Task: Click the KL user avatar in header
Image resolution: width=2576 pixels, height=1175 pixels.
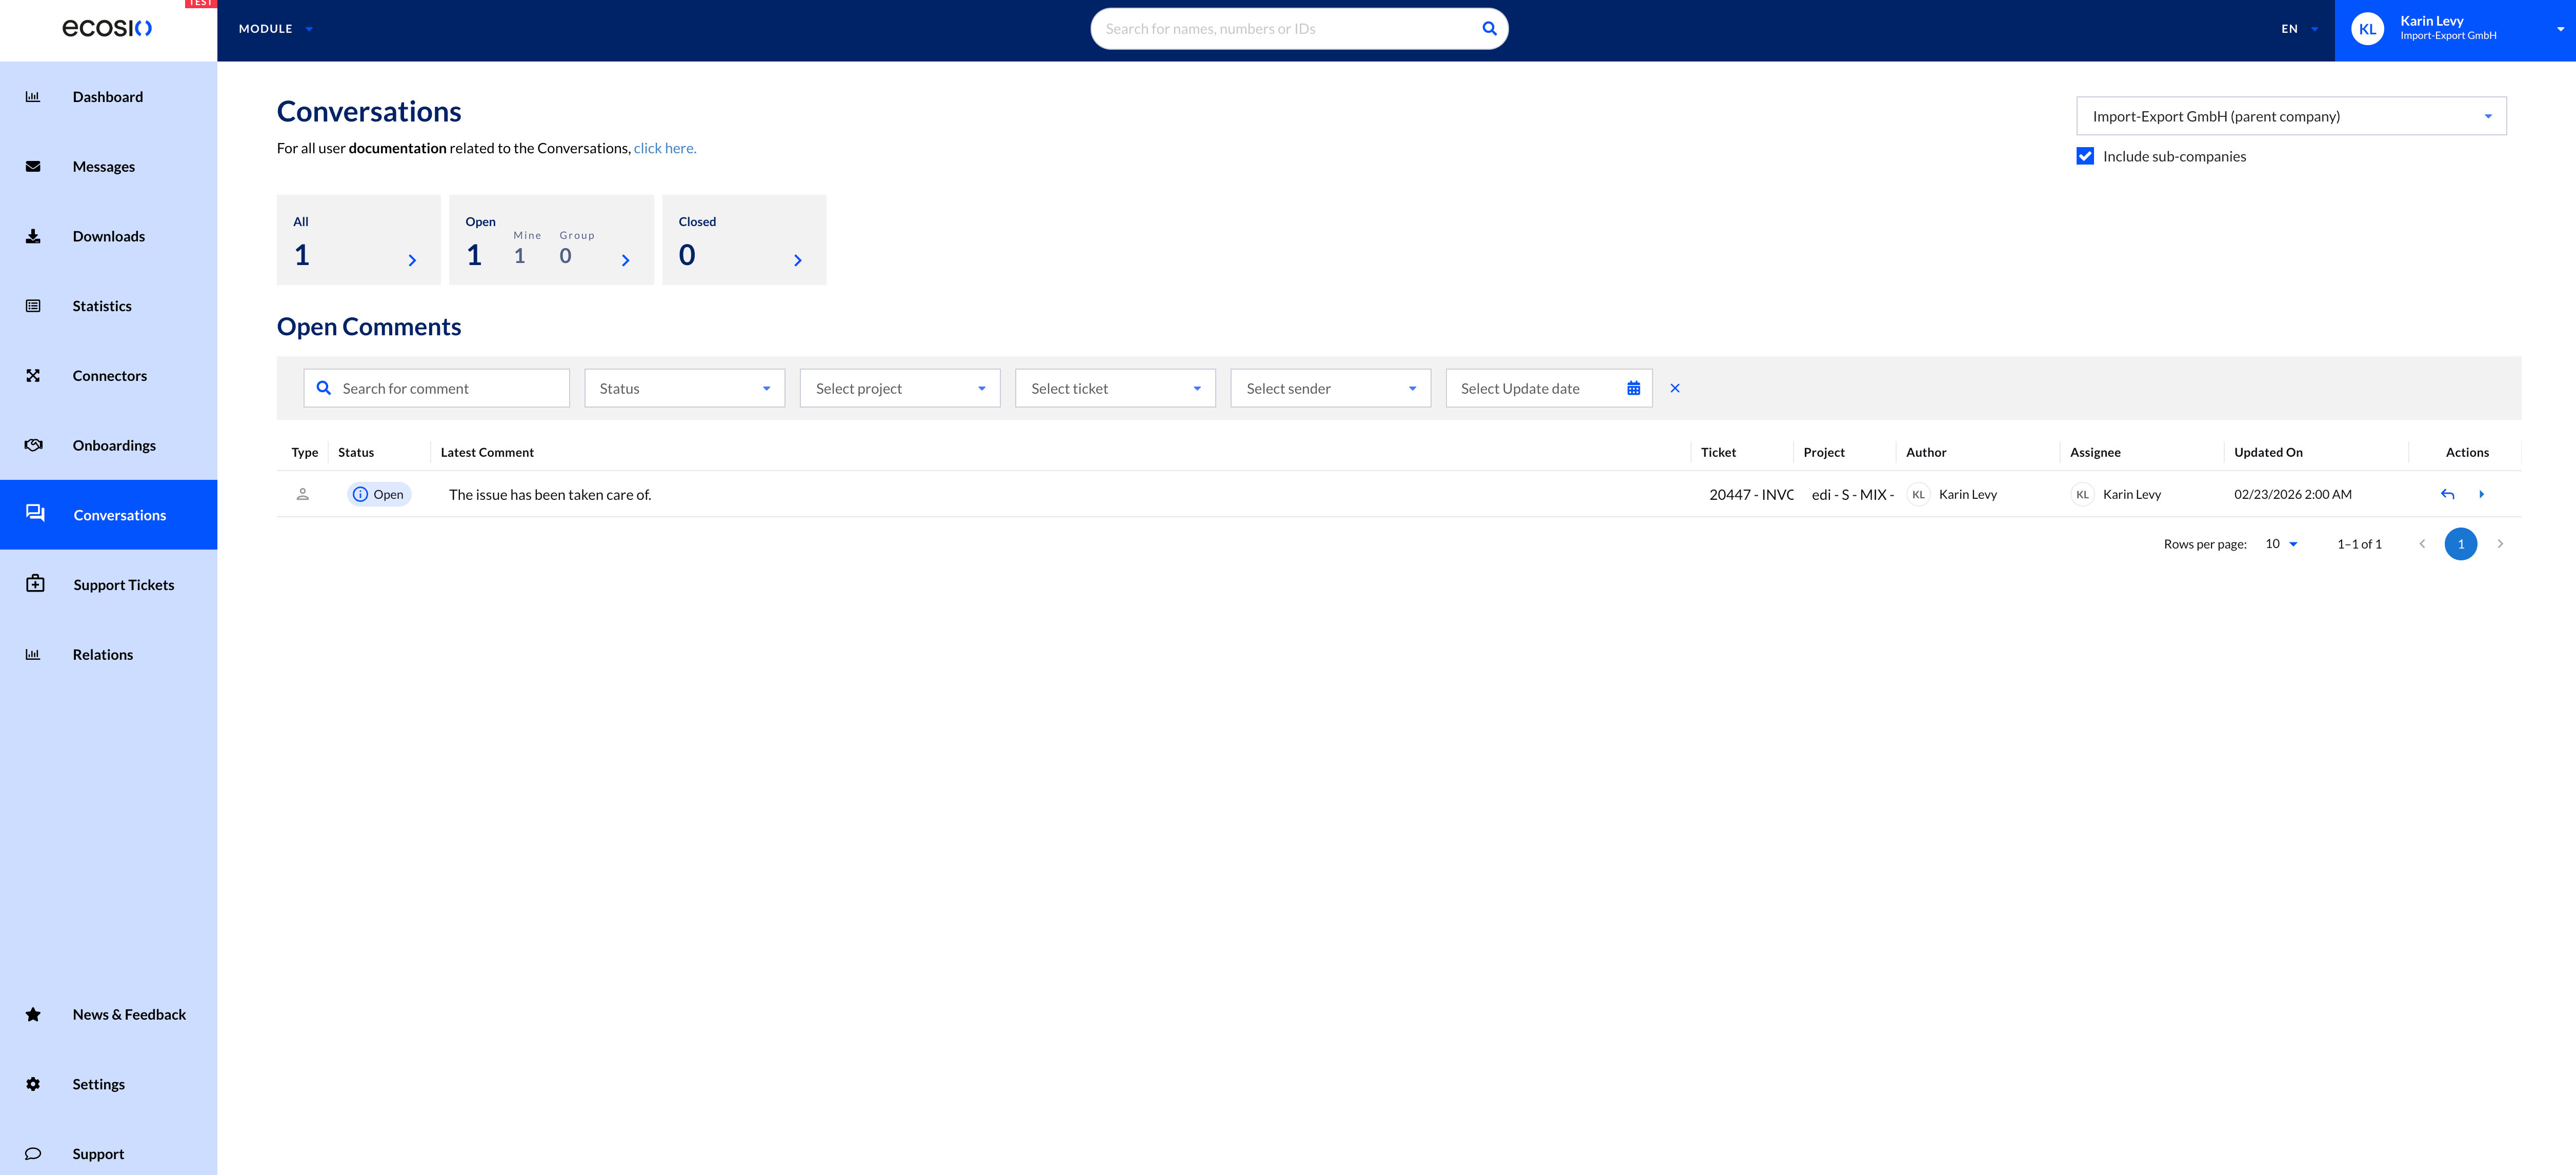Action: (2367, 29)
